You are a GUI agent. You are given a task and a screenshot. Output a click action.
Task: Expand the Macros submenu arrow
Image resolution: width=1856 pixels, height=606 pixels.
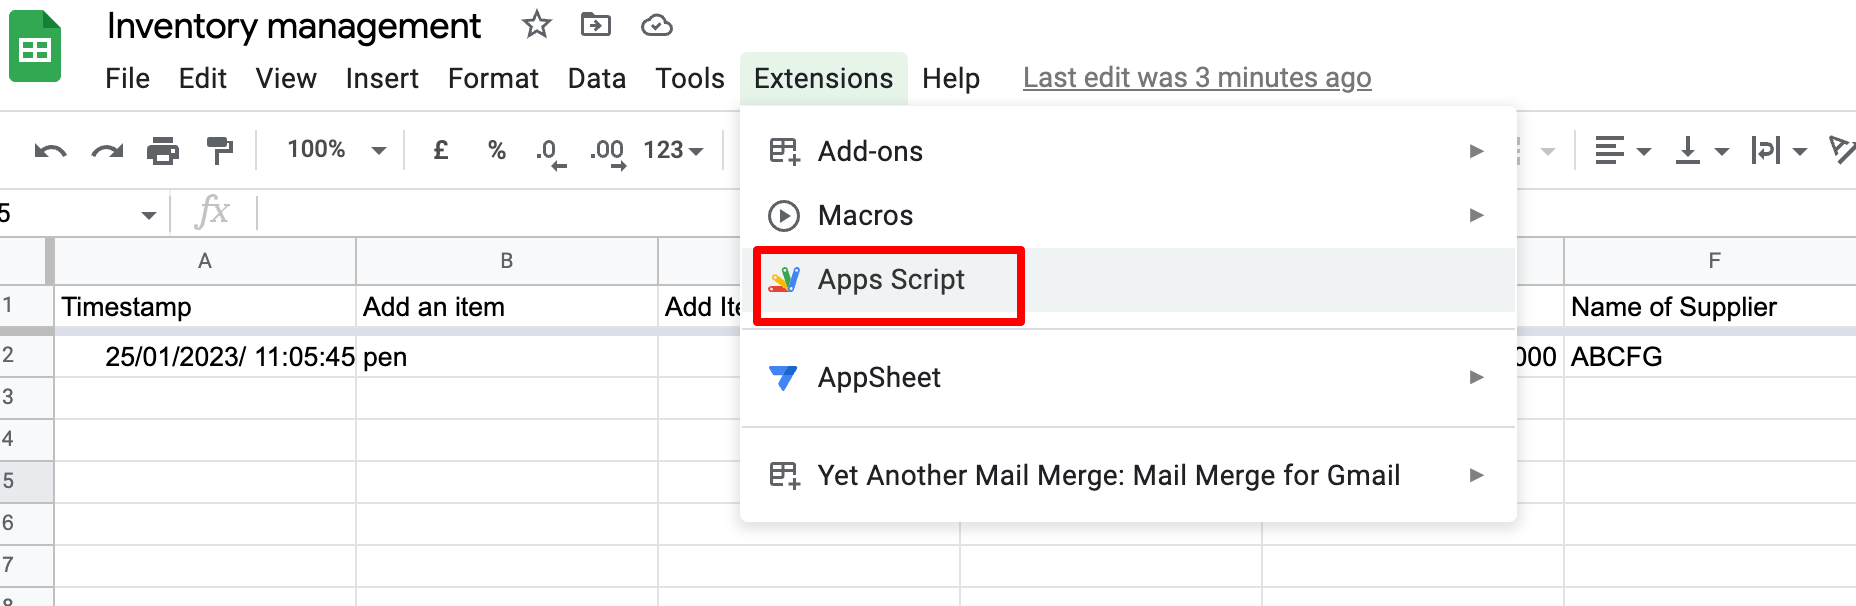(1476, 215)
